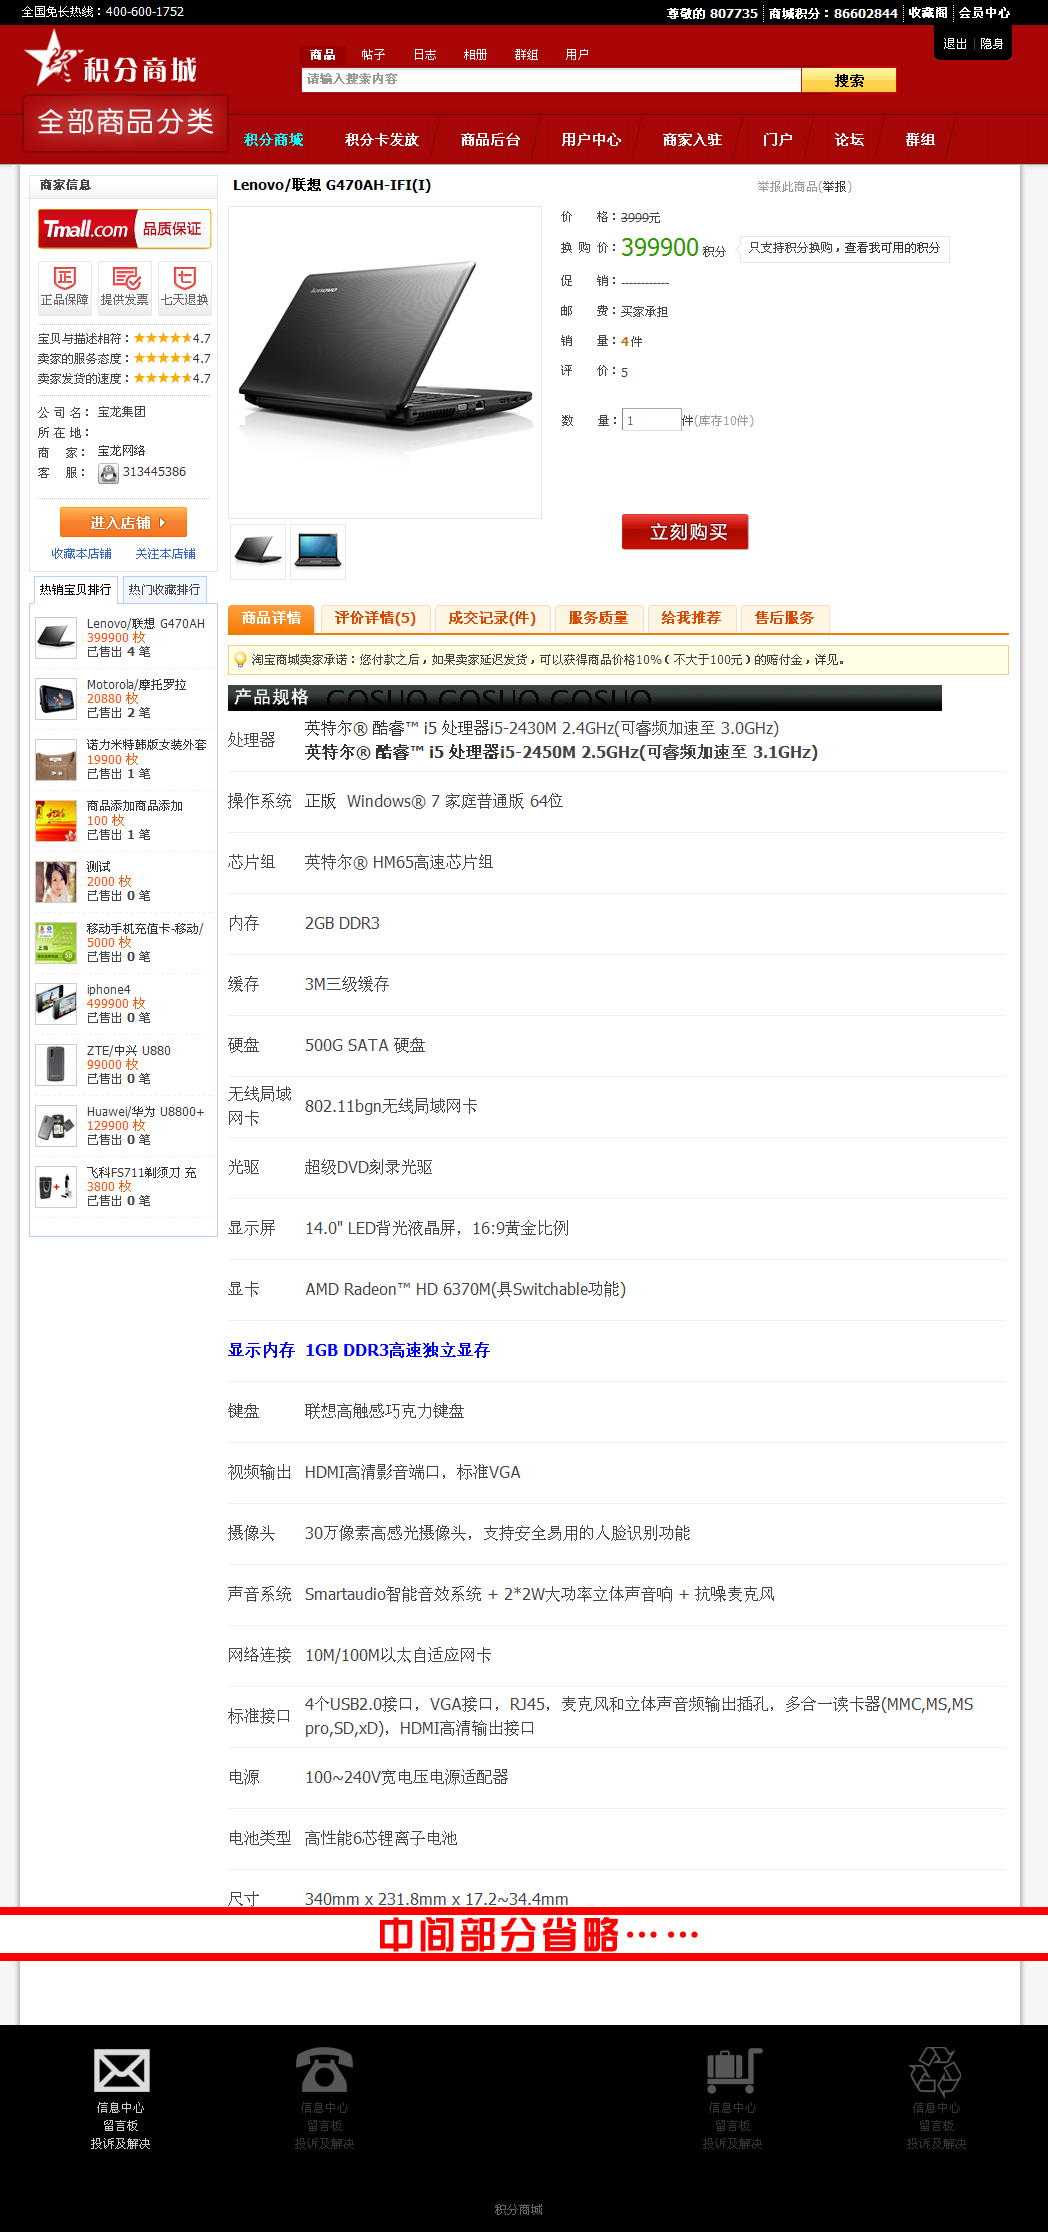Click the QQ customer service icon

[x=108, y=473]
